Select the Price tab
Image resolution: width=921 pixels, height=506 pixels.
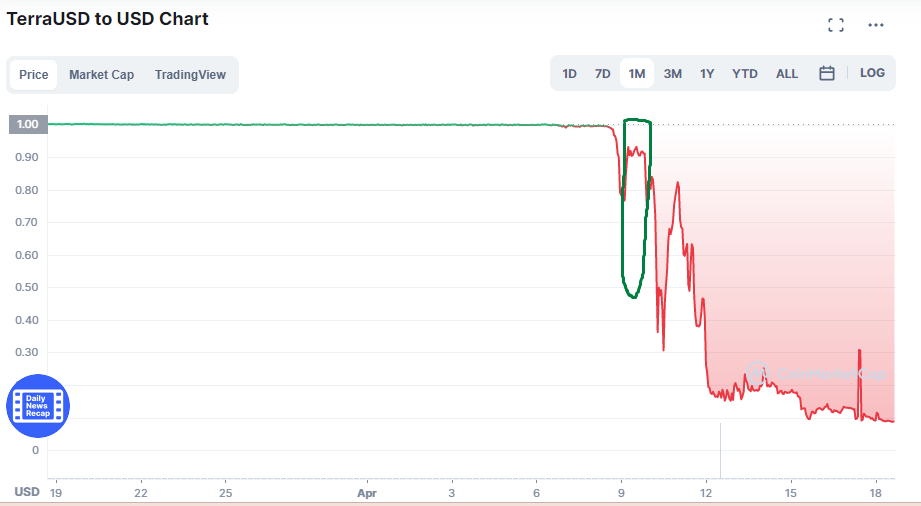(33, 75)
